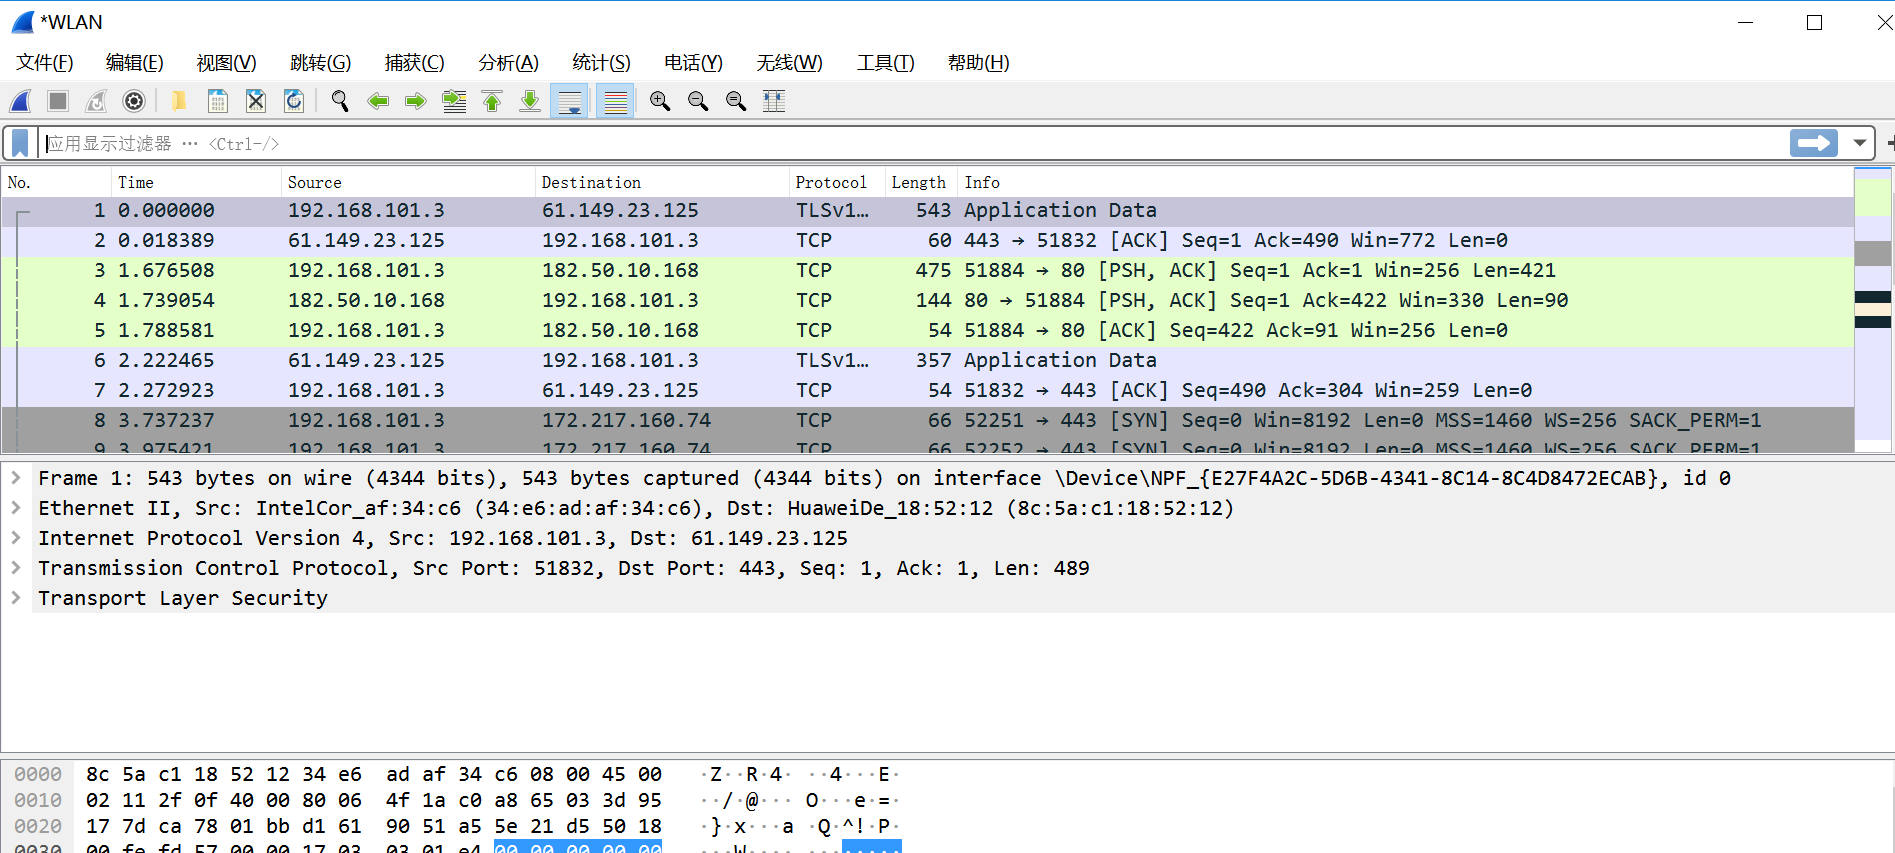
Task: Sort packets by Time column header
Action: click(x=196, y=182)
